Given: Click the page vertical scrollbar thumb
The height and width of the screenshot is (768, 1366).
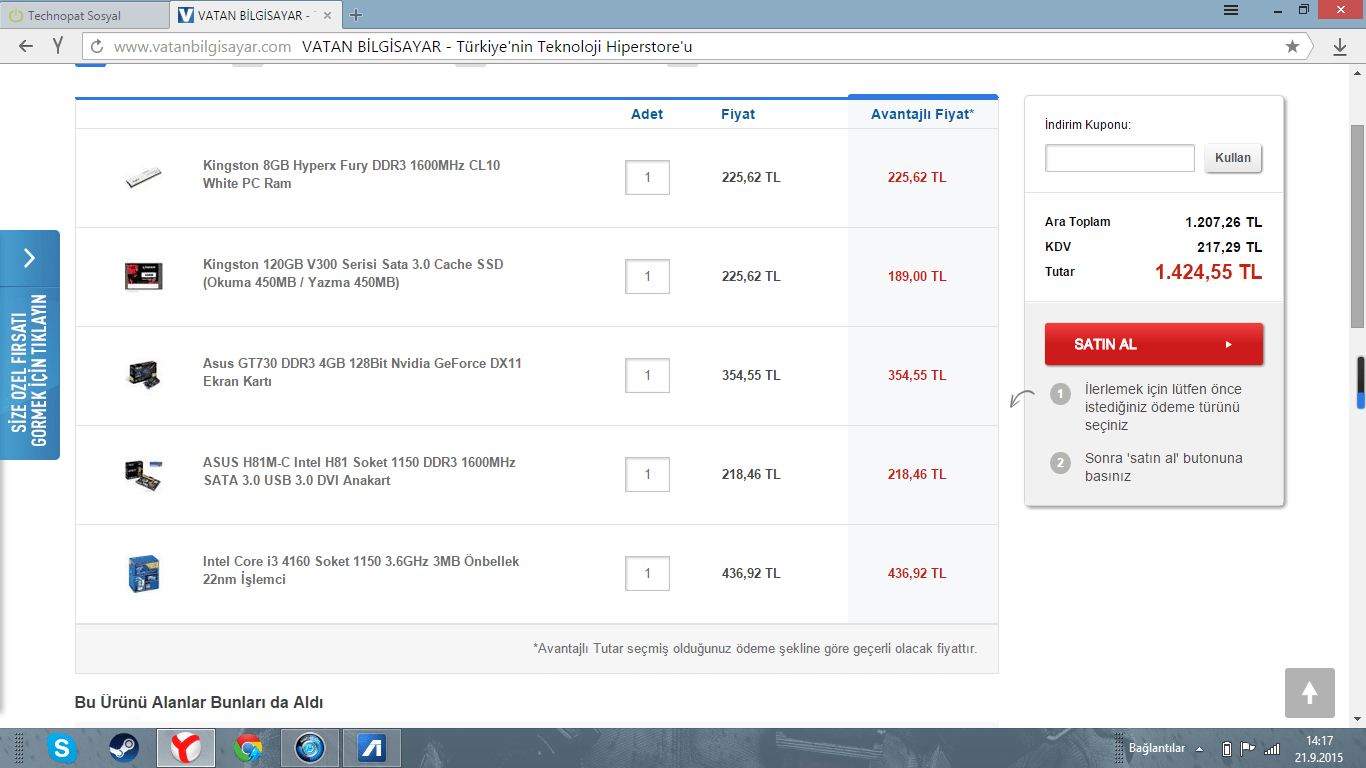Looking at the screenshot, I should pos(1357,228).
